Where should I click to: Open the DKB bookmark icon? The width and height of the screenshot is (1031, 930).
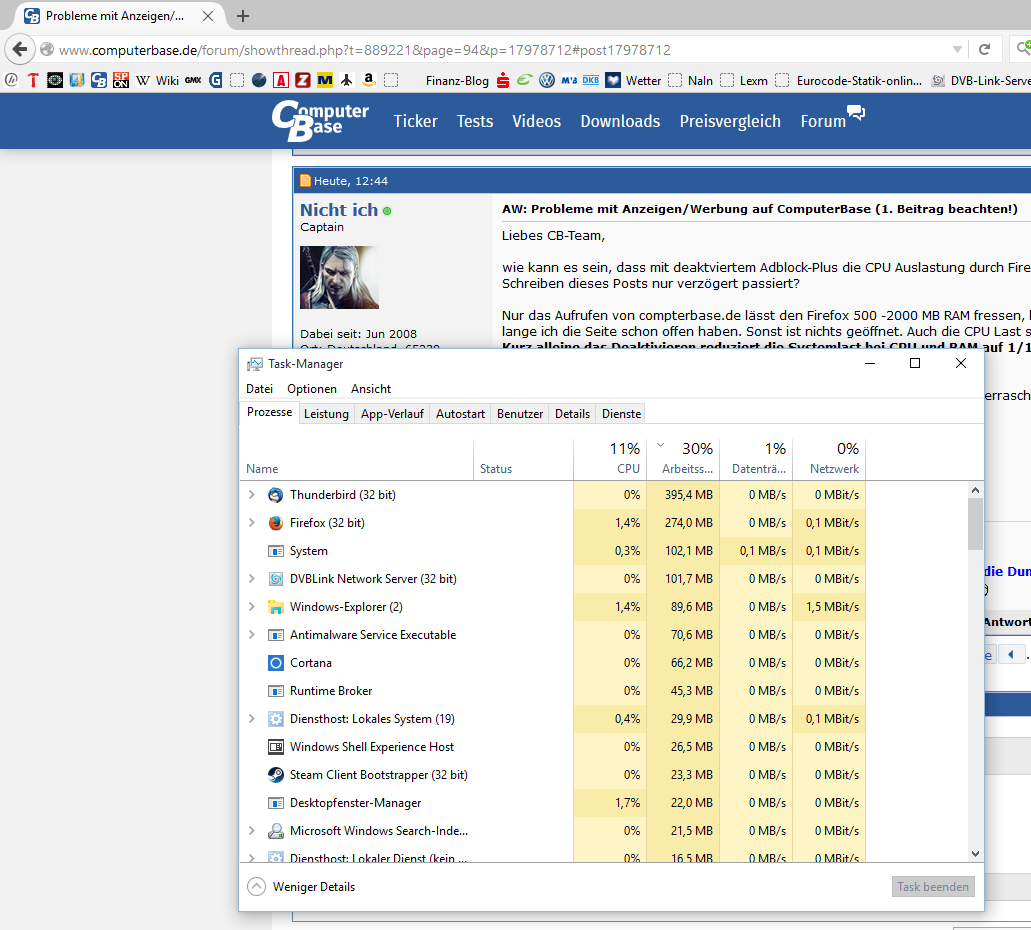(x=590, y=80)
